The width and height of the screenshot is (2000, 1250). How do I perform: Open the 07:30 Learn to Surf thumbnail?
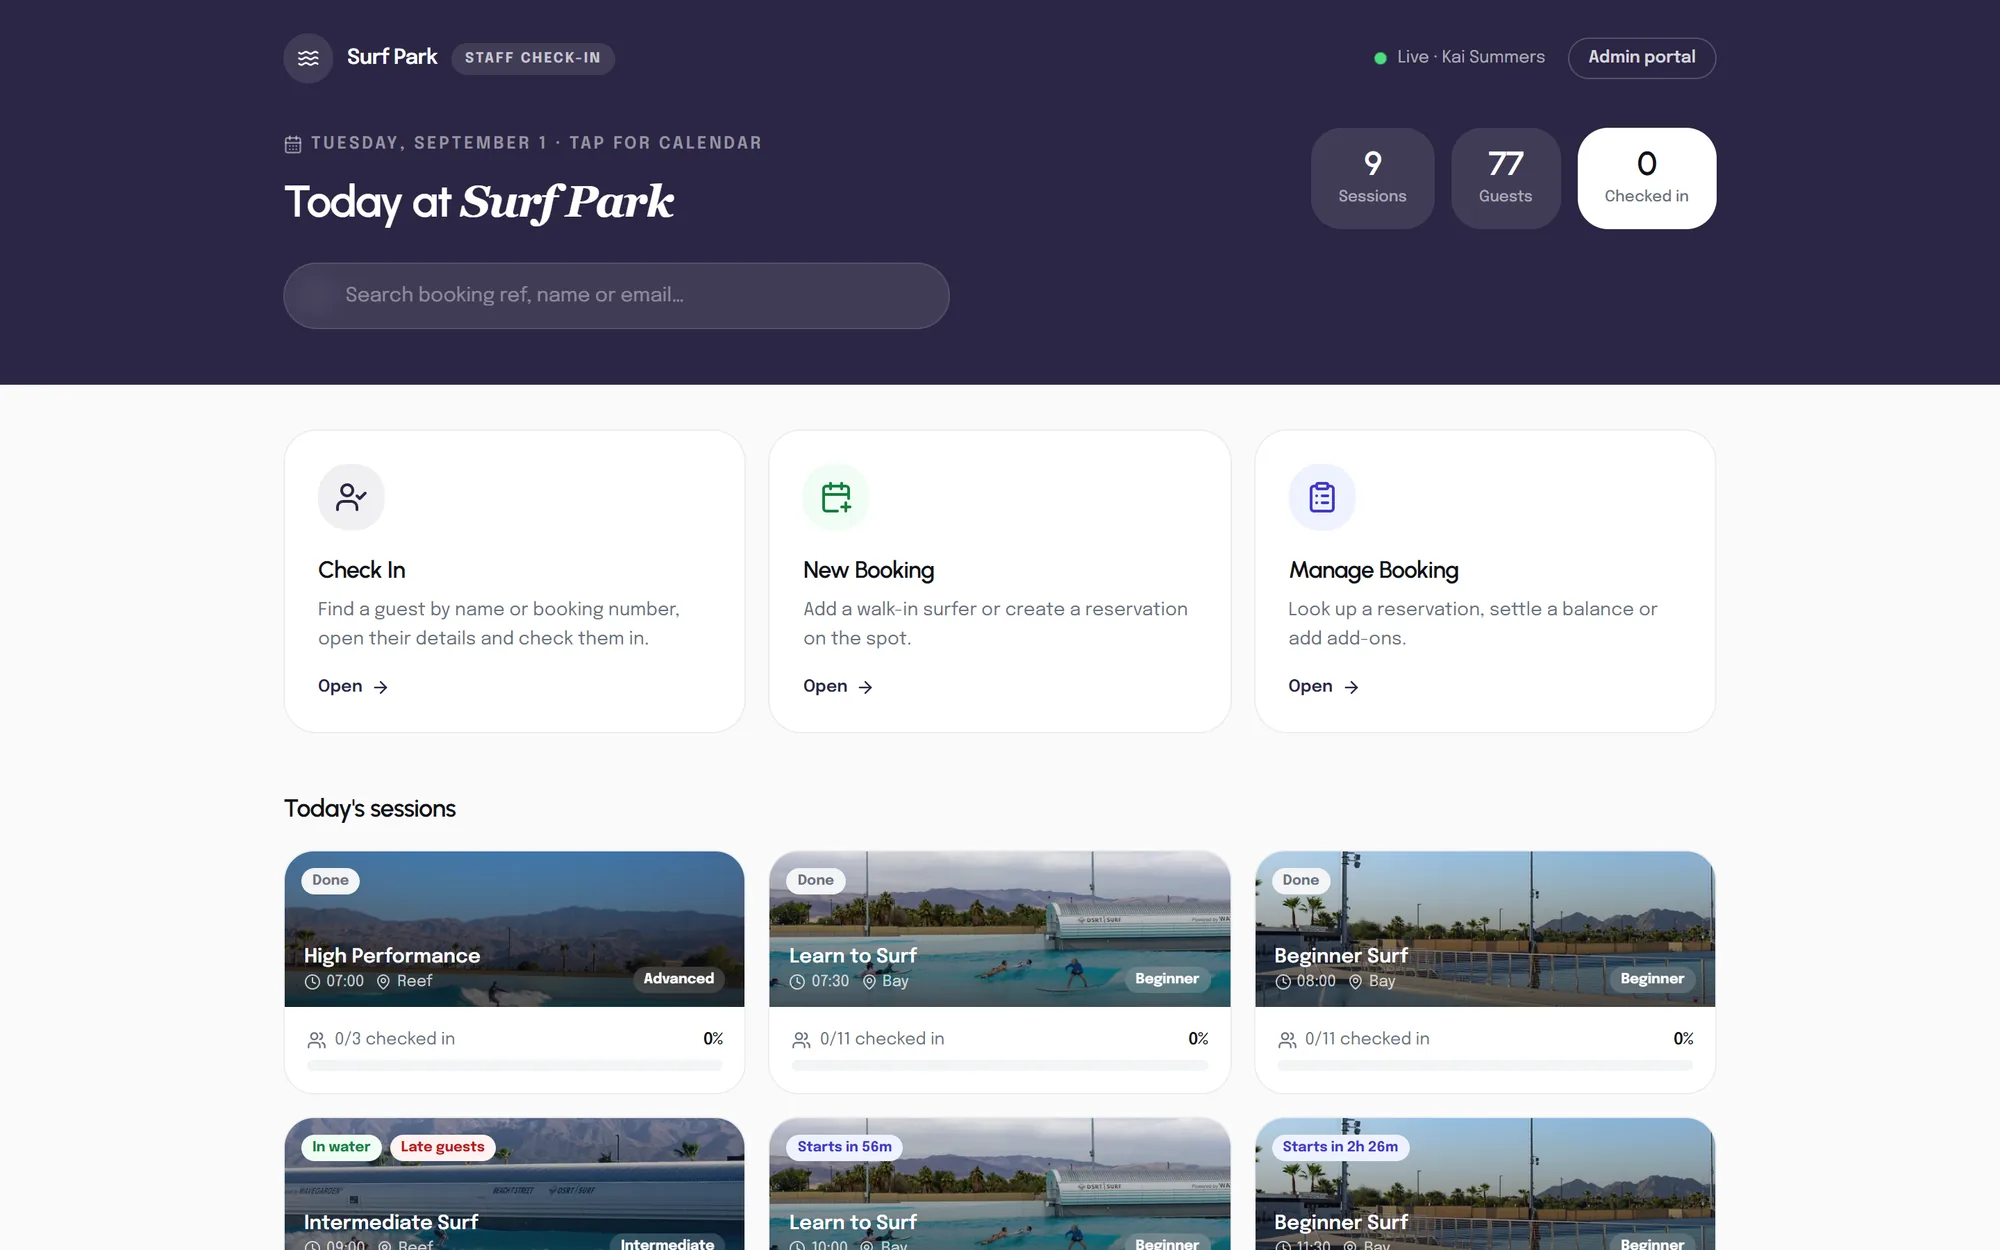1000,929
